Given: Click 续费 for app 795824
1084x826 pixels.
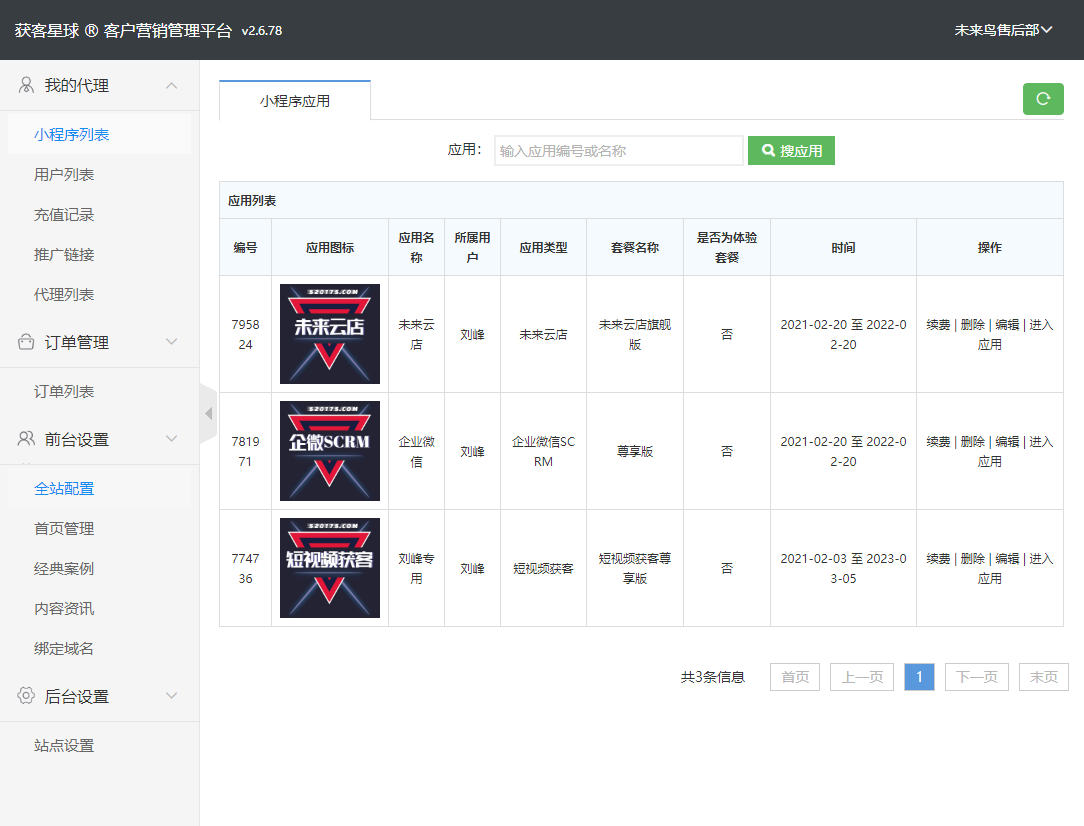Looking at the screenshot, I should 938,325.
